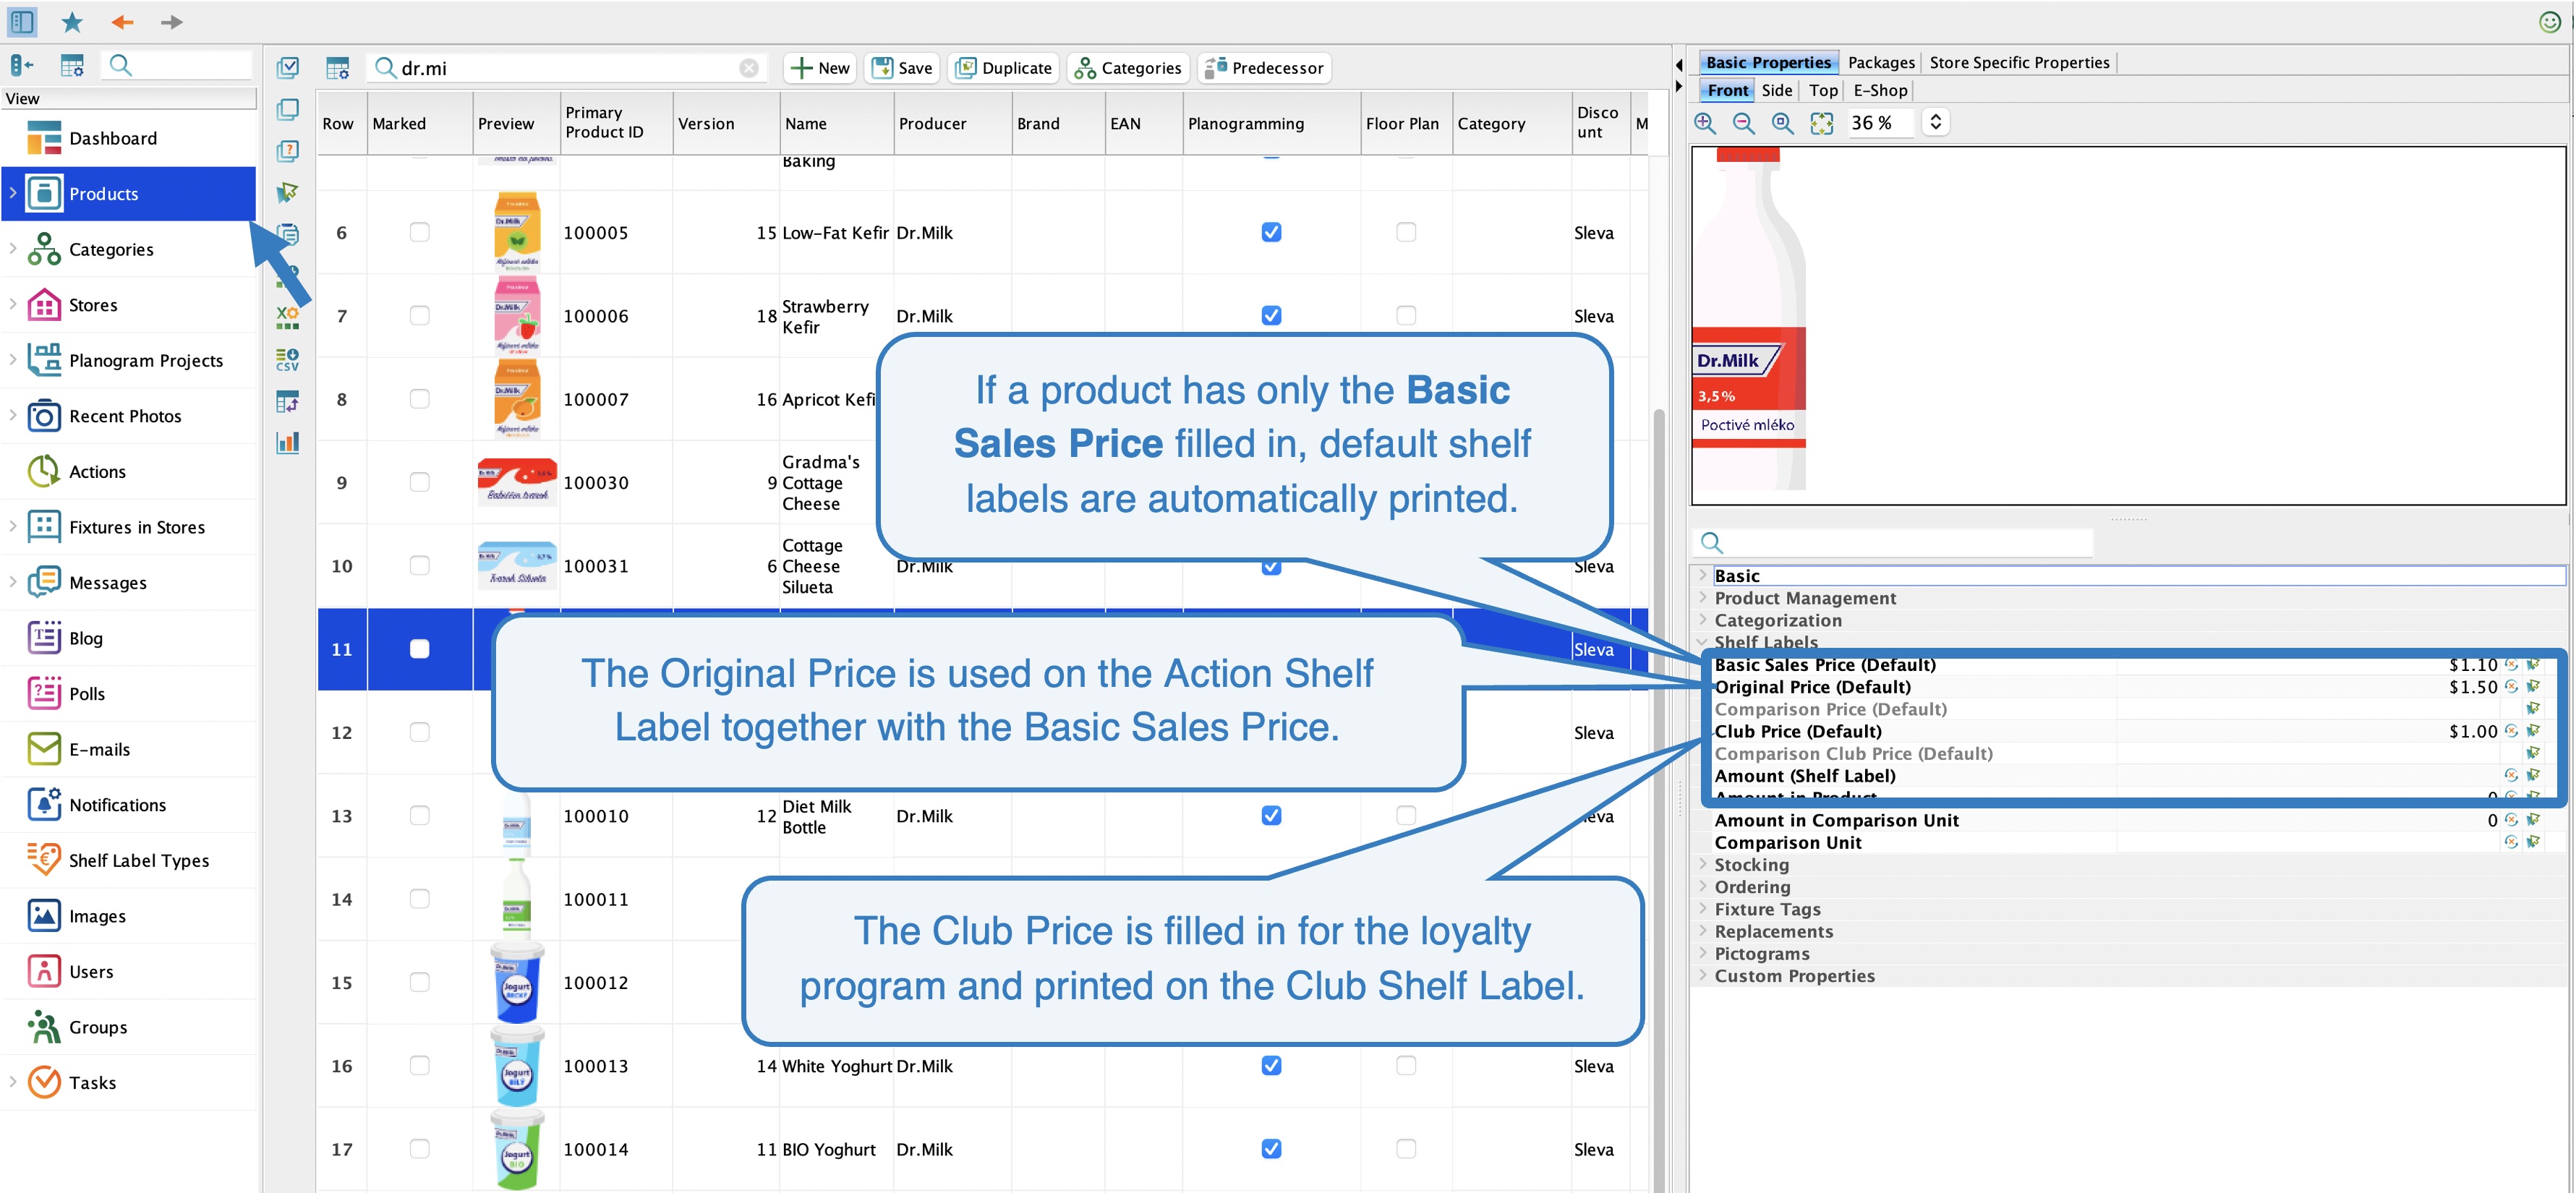Click the deselect-all rows icon
This screenshot has height=1193, width=2576.
pos(288,109)
